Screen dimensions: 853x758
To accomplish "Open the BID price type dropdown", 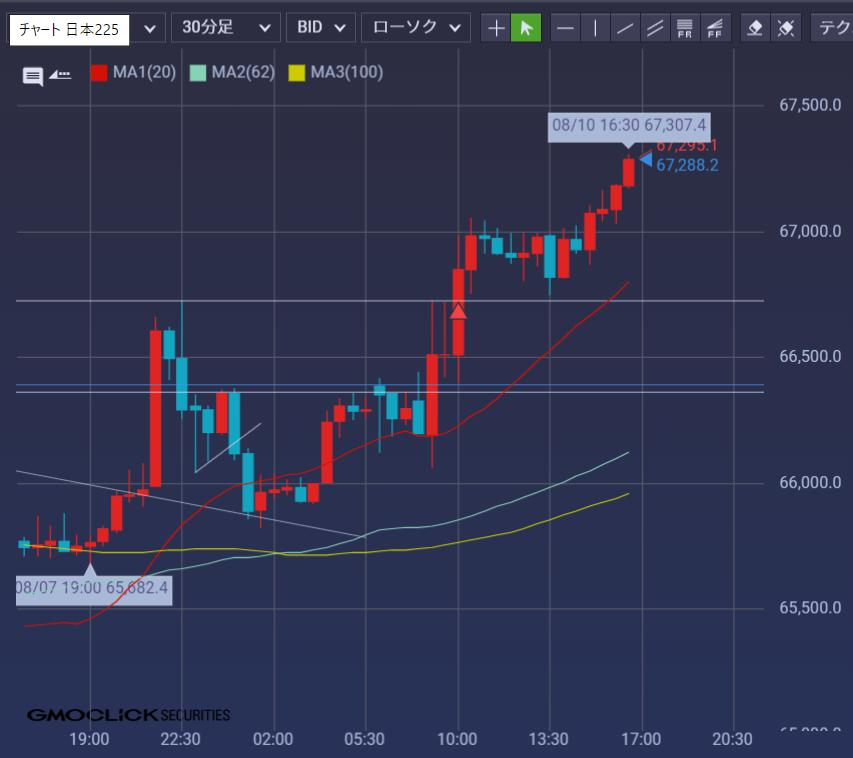I will (321, 27).
